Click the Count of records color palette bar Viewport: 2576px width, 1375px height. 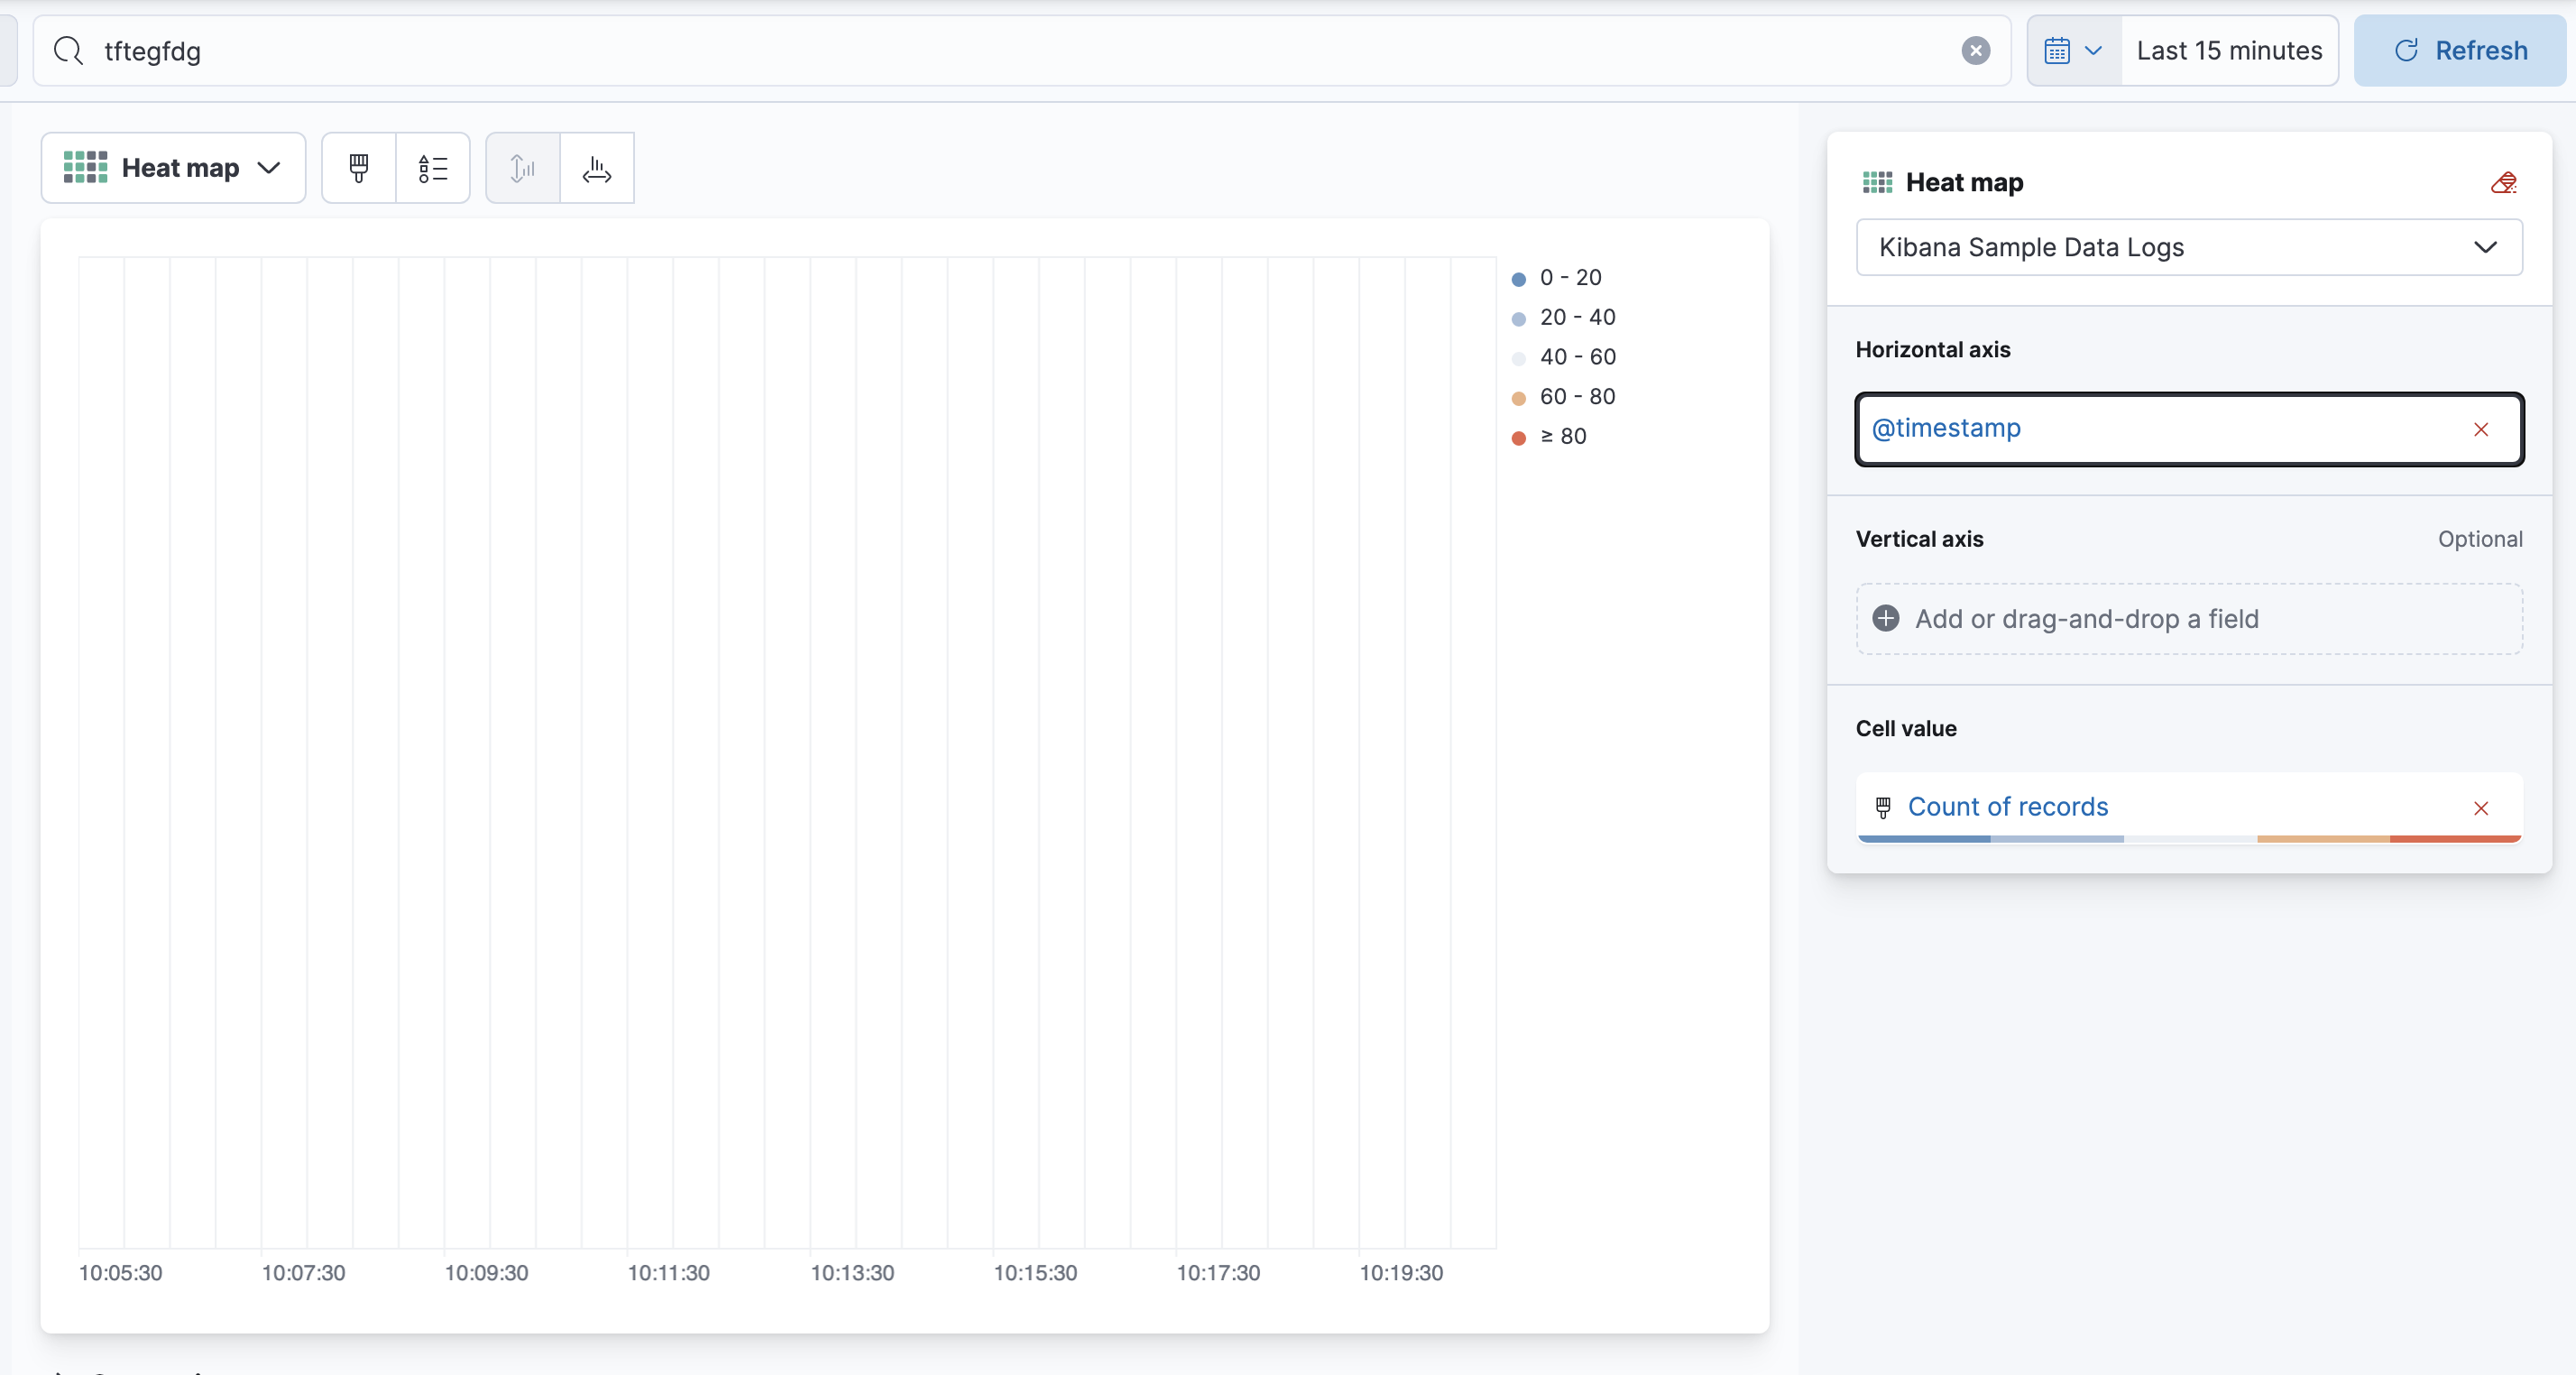point(2189,839)
